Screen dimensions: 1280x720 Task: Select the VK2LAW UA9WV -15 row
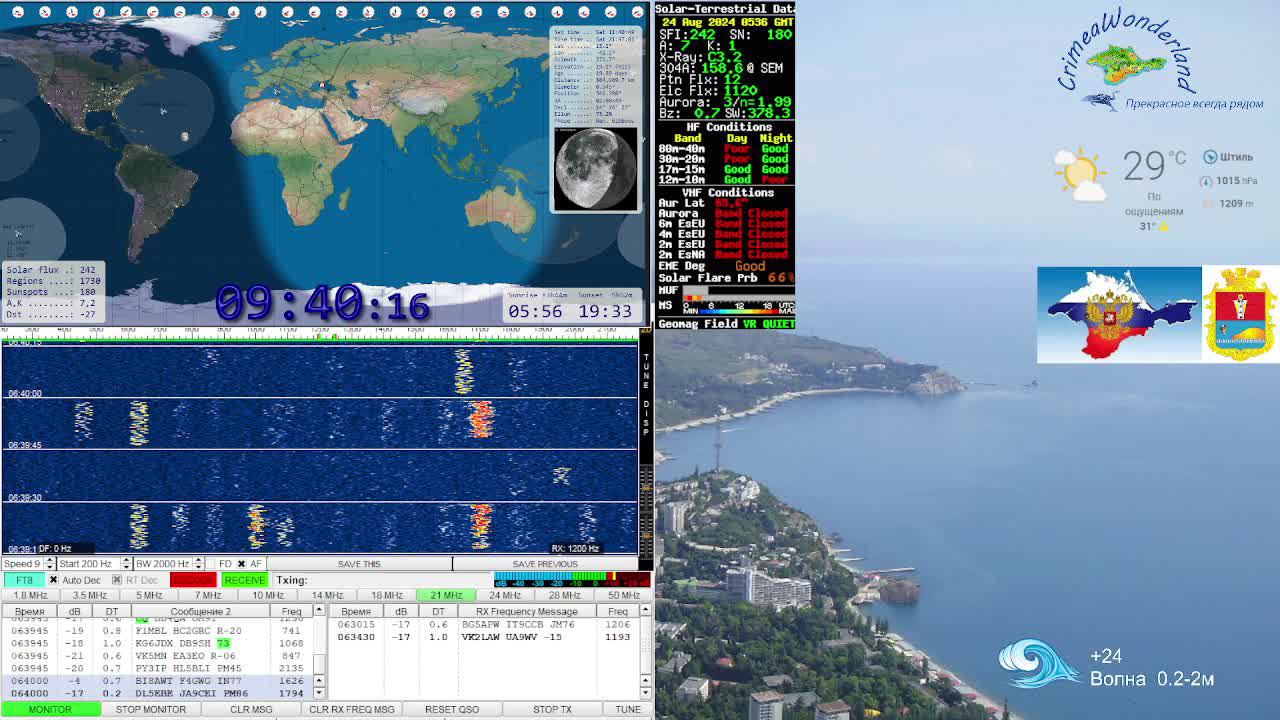(x=485, y=637)
